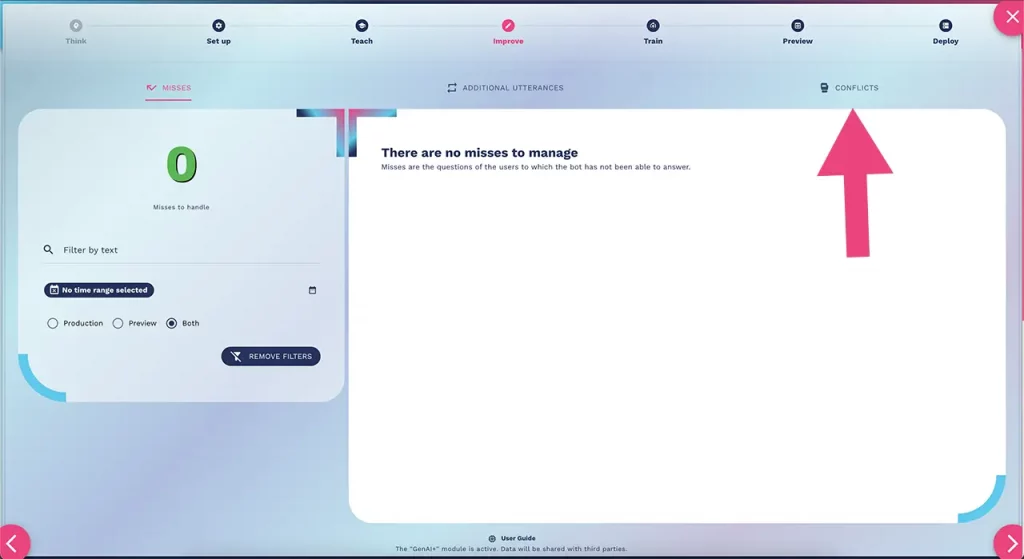
Task: Click the search magnifier icon
Action: coord(48,249)
